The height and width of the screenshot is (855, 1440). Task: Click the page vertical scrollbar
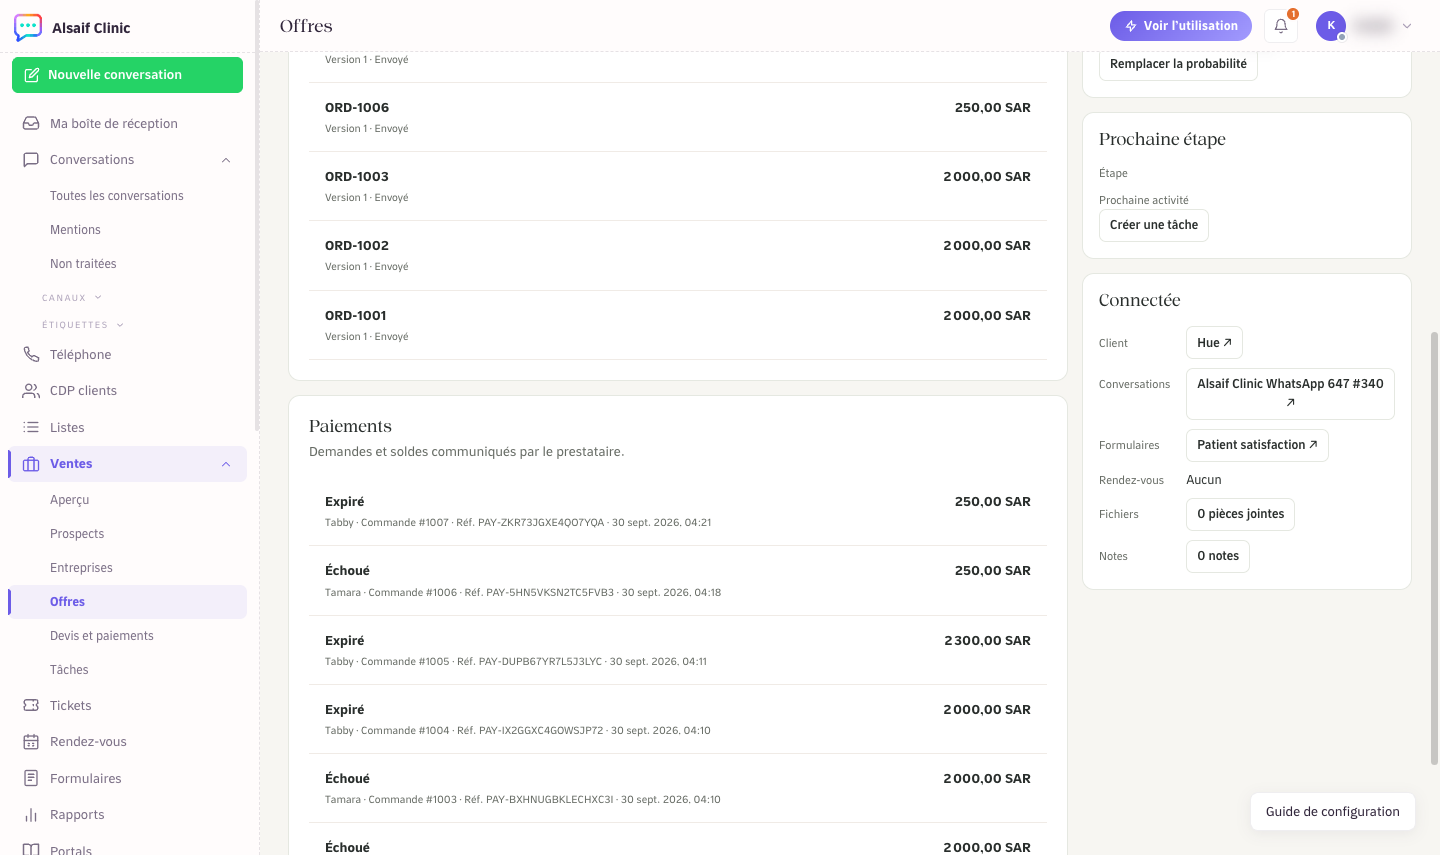[x=1434, y=548]
